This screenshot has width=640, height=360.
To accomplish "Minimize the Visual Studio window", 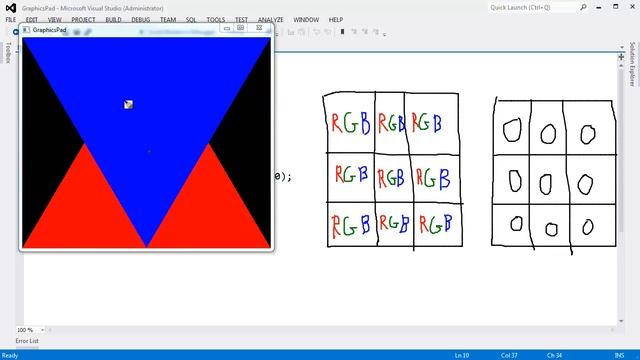I will tap(599, 7).
